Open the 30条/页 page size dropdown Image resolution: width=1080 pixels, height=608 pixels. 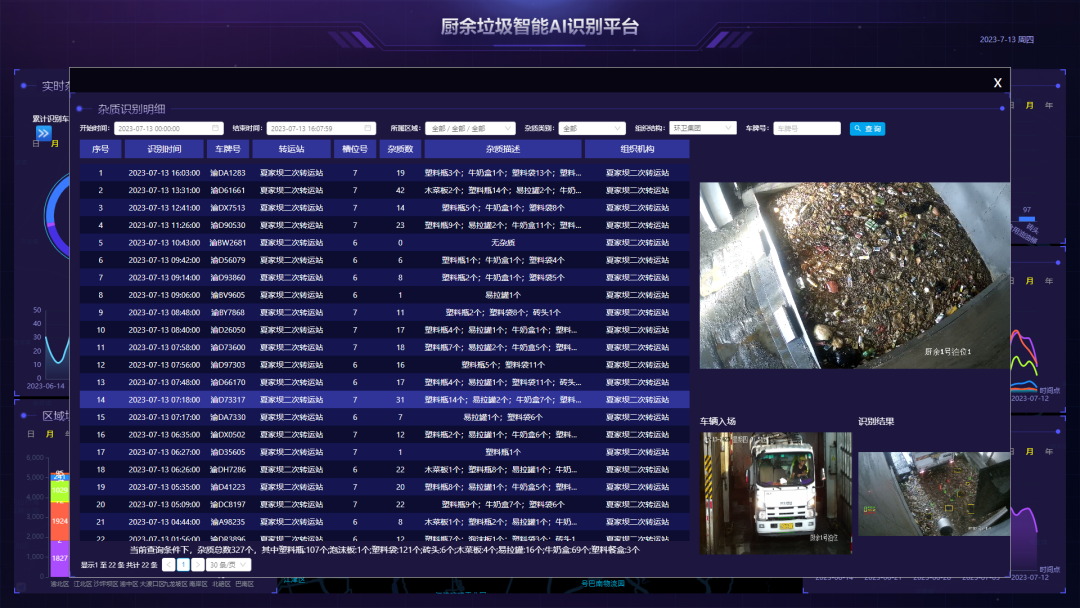[228, 565]
